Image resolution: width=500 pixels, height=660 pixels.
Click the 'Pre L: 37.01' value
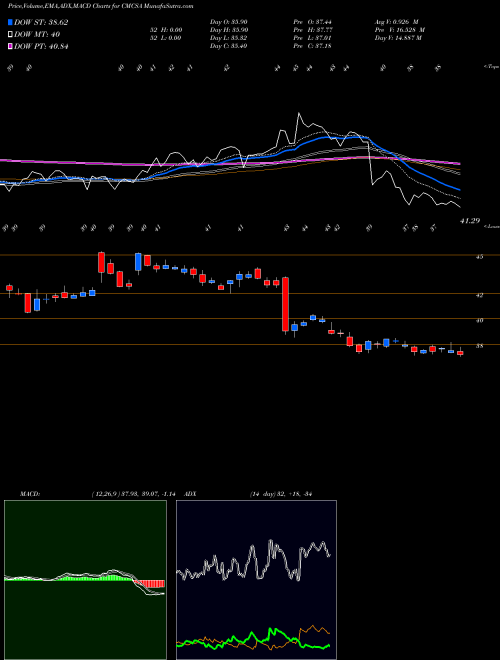click(x=313, y=38)
